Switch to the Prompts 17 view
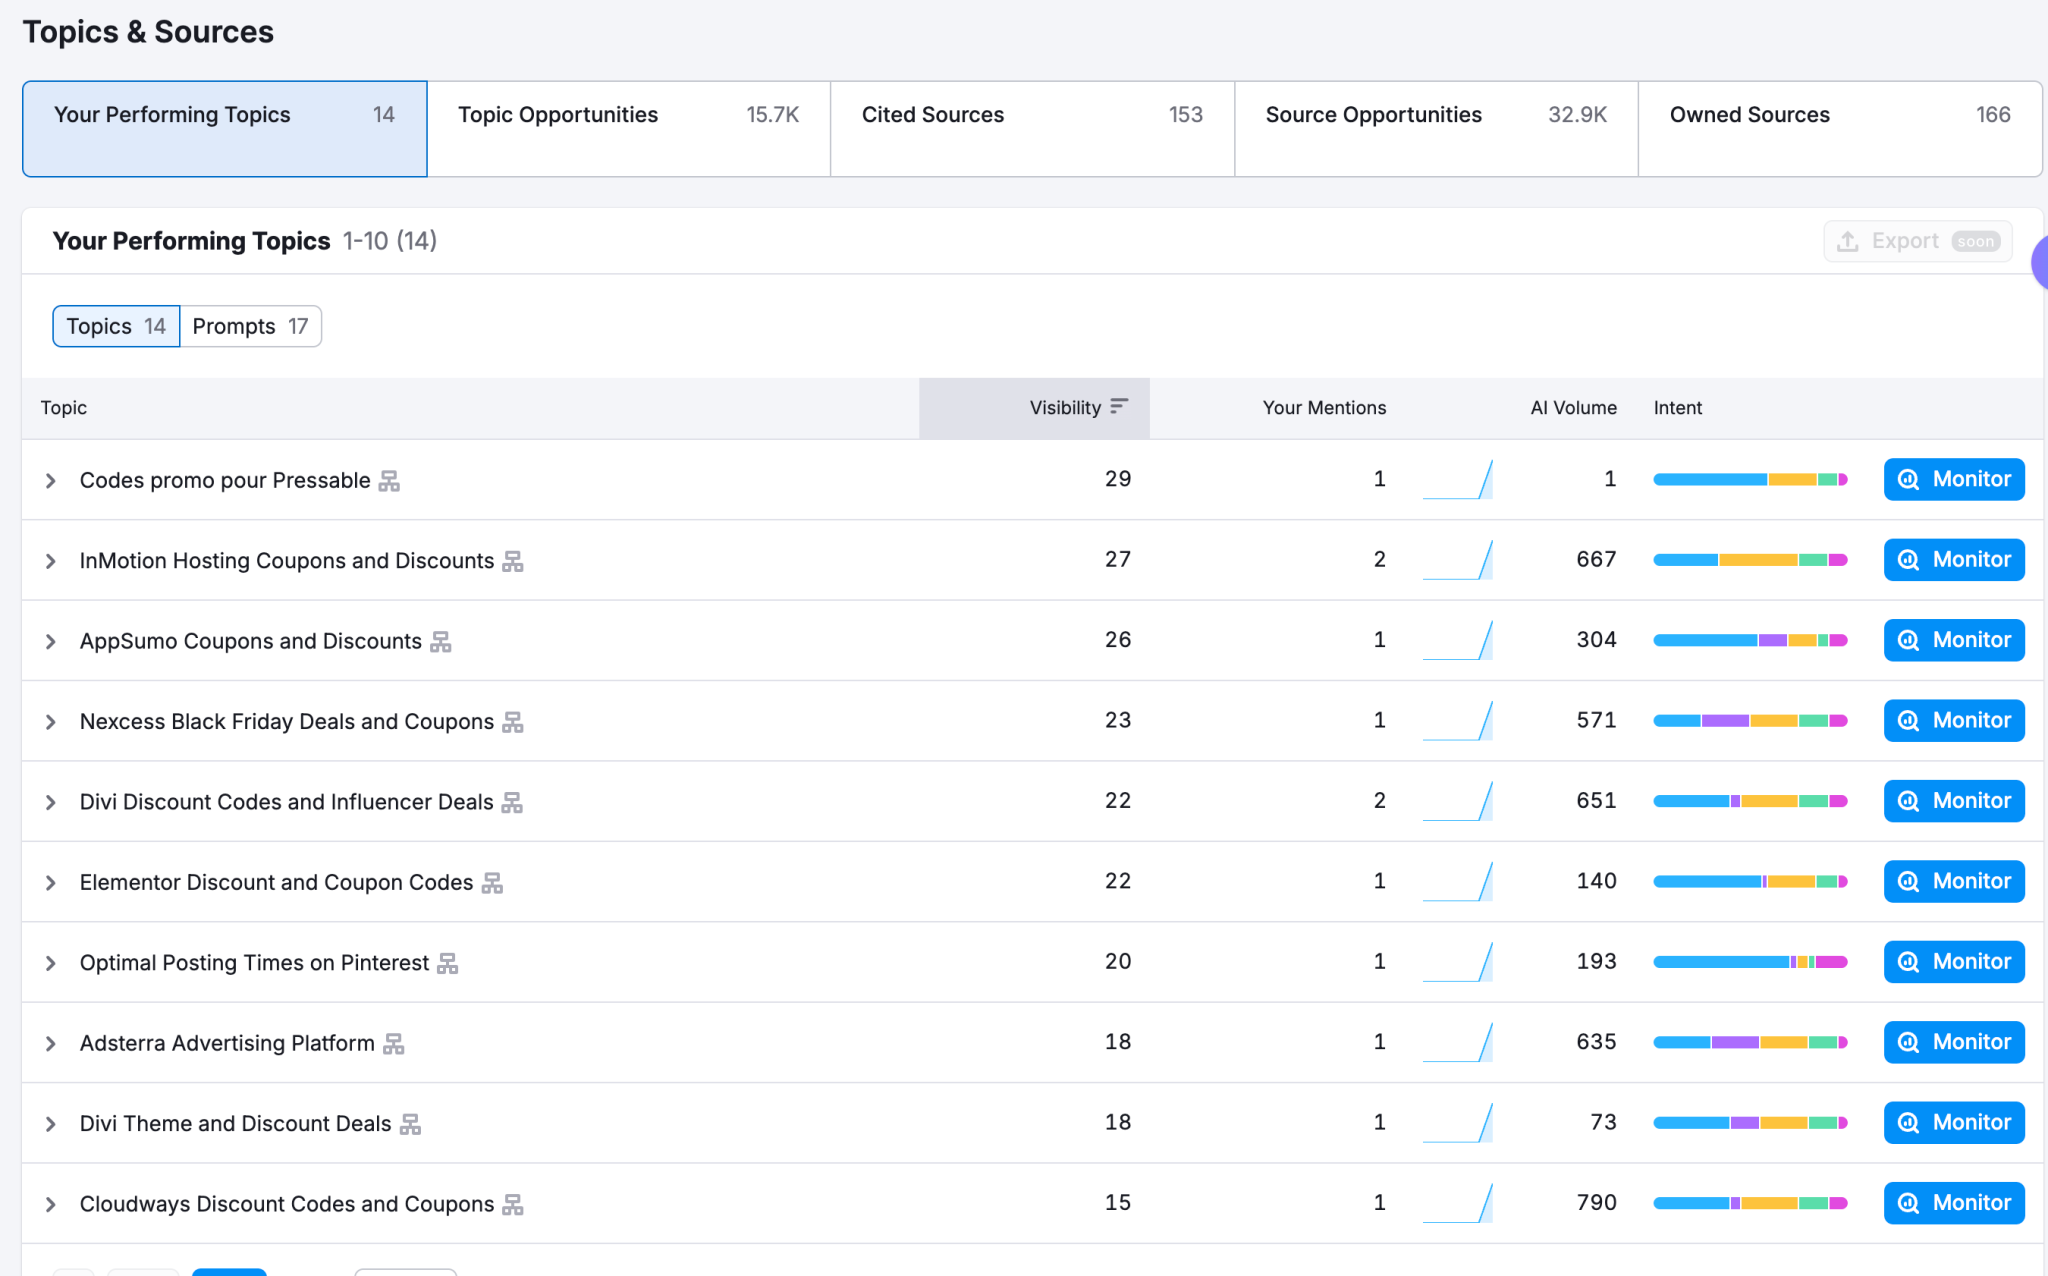The height and width of the screenshot is (1276, 2048). point(249,326)
